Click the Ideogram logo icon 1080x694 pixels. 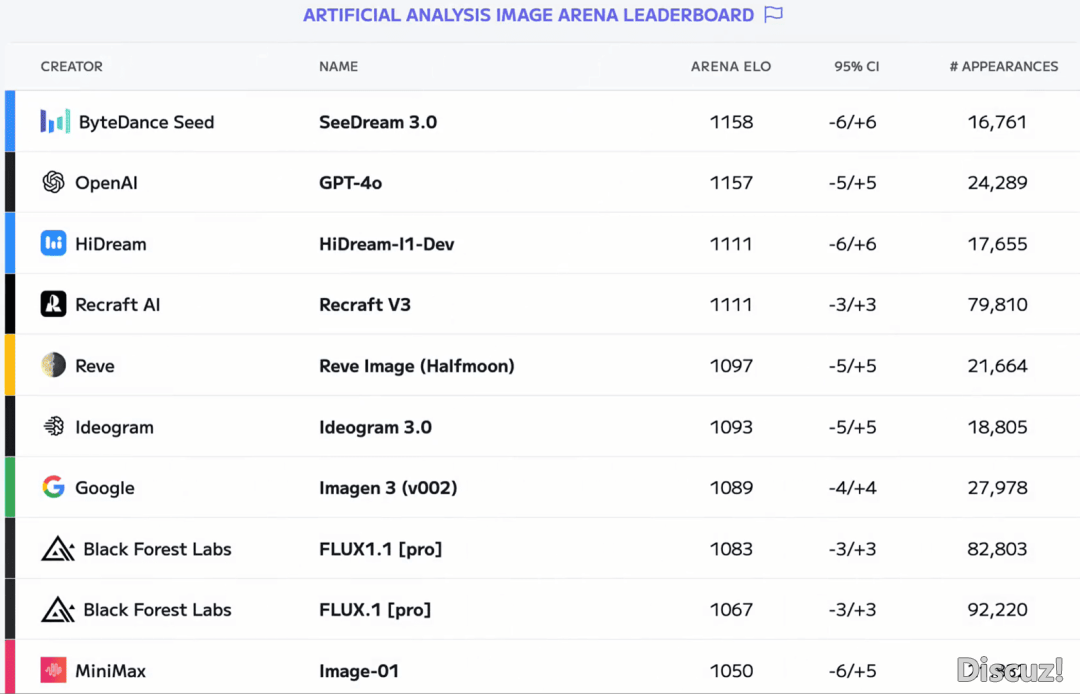point(54,426)
